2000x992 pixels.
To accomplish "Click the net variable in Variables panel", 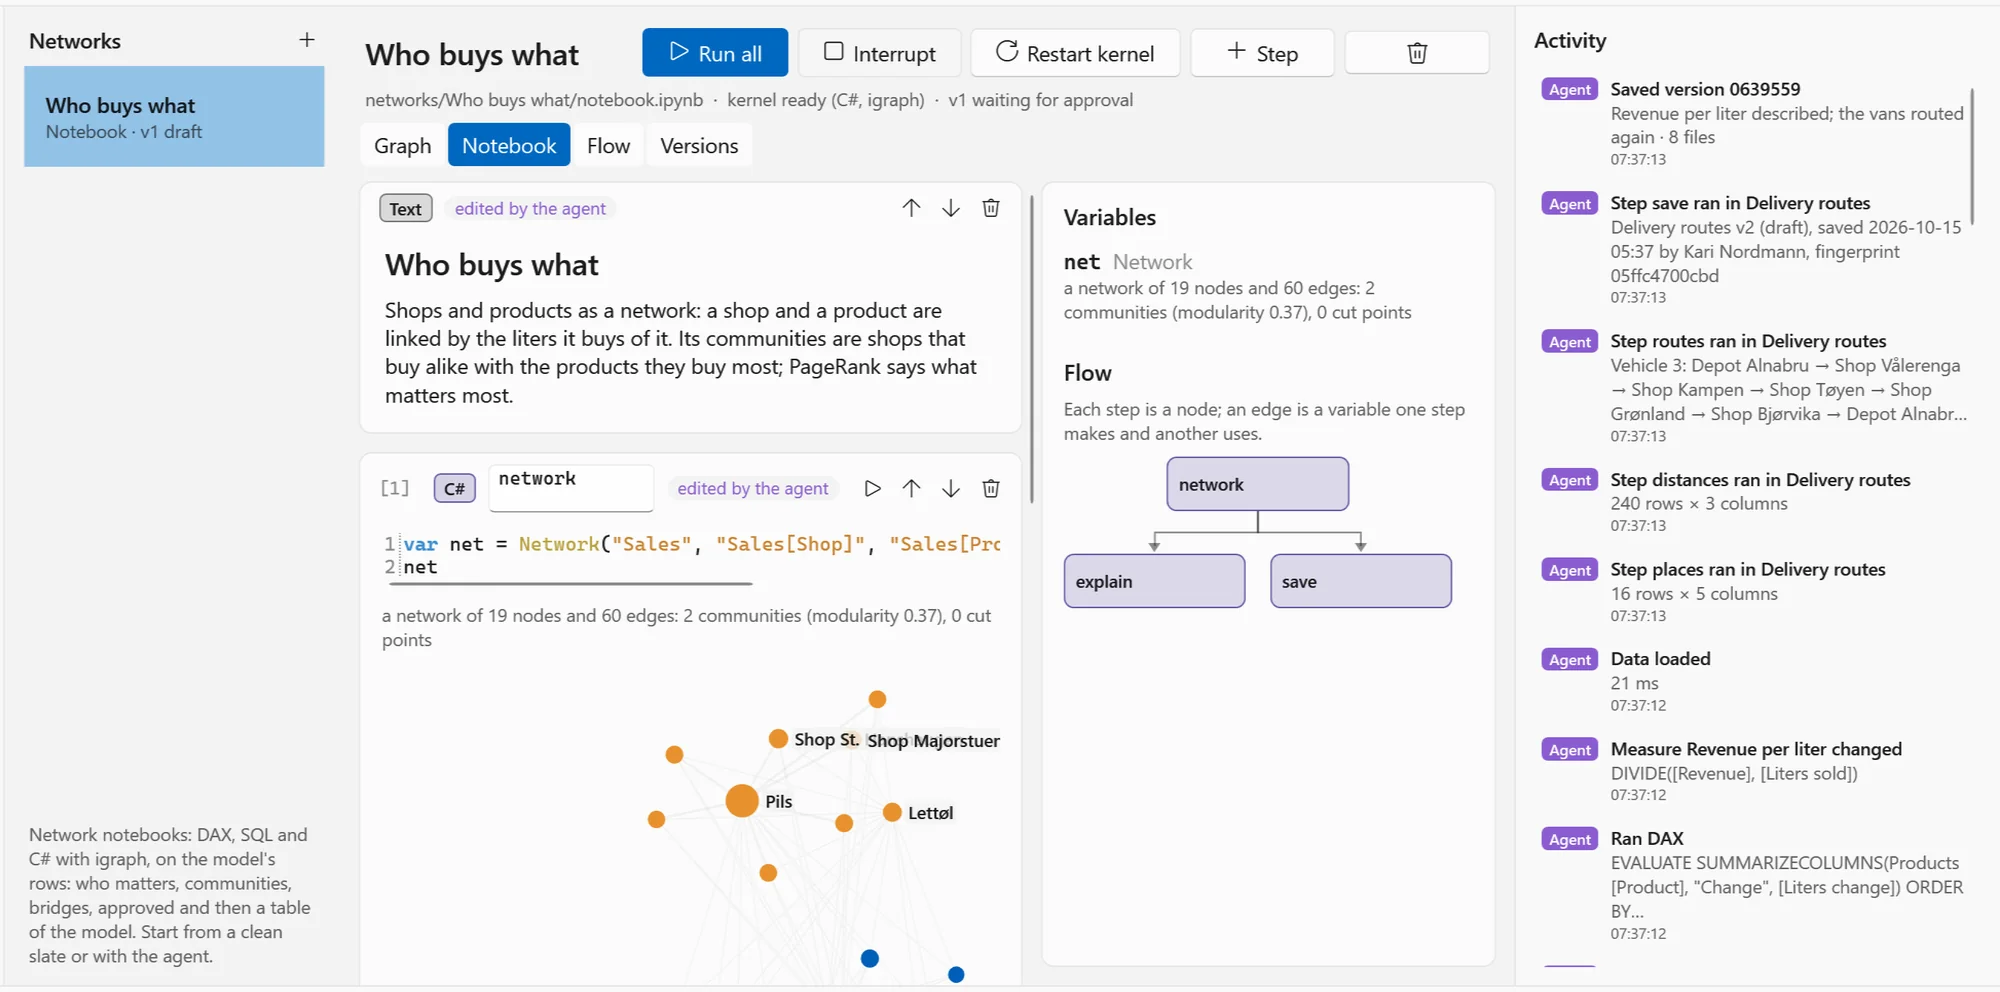I will [1081, 262].
